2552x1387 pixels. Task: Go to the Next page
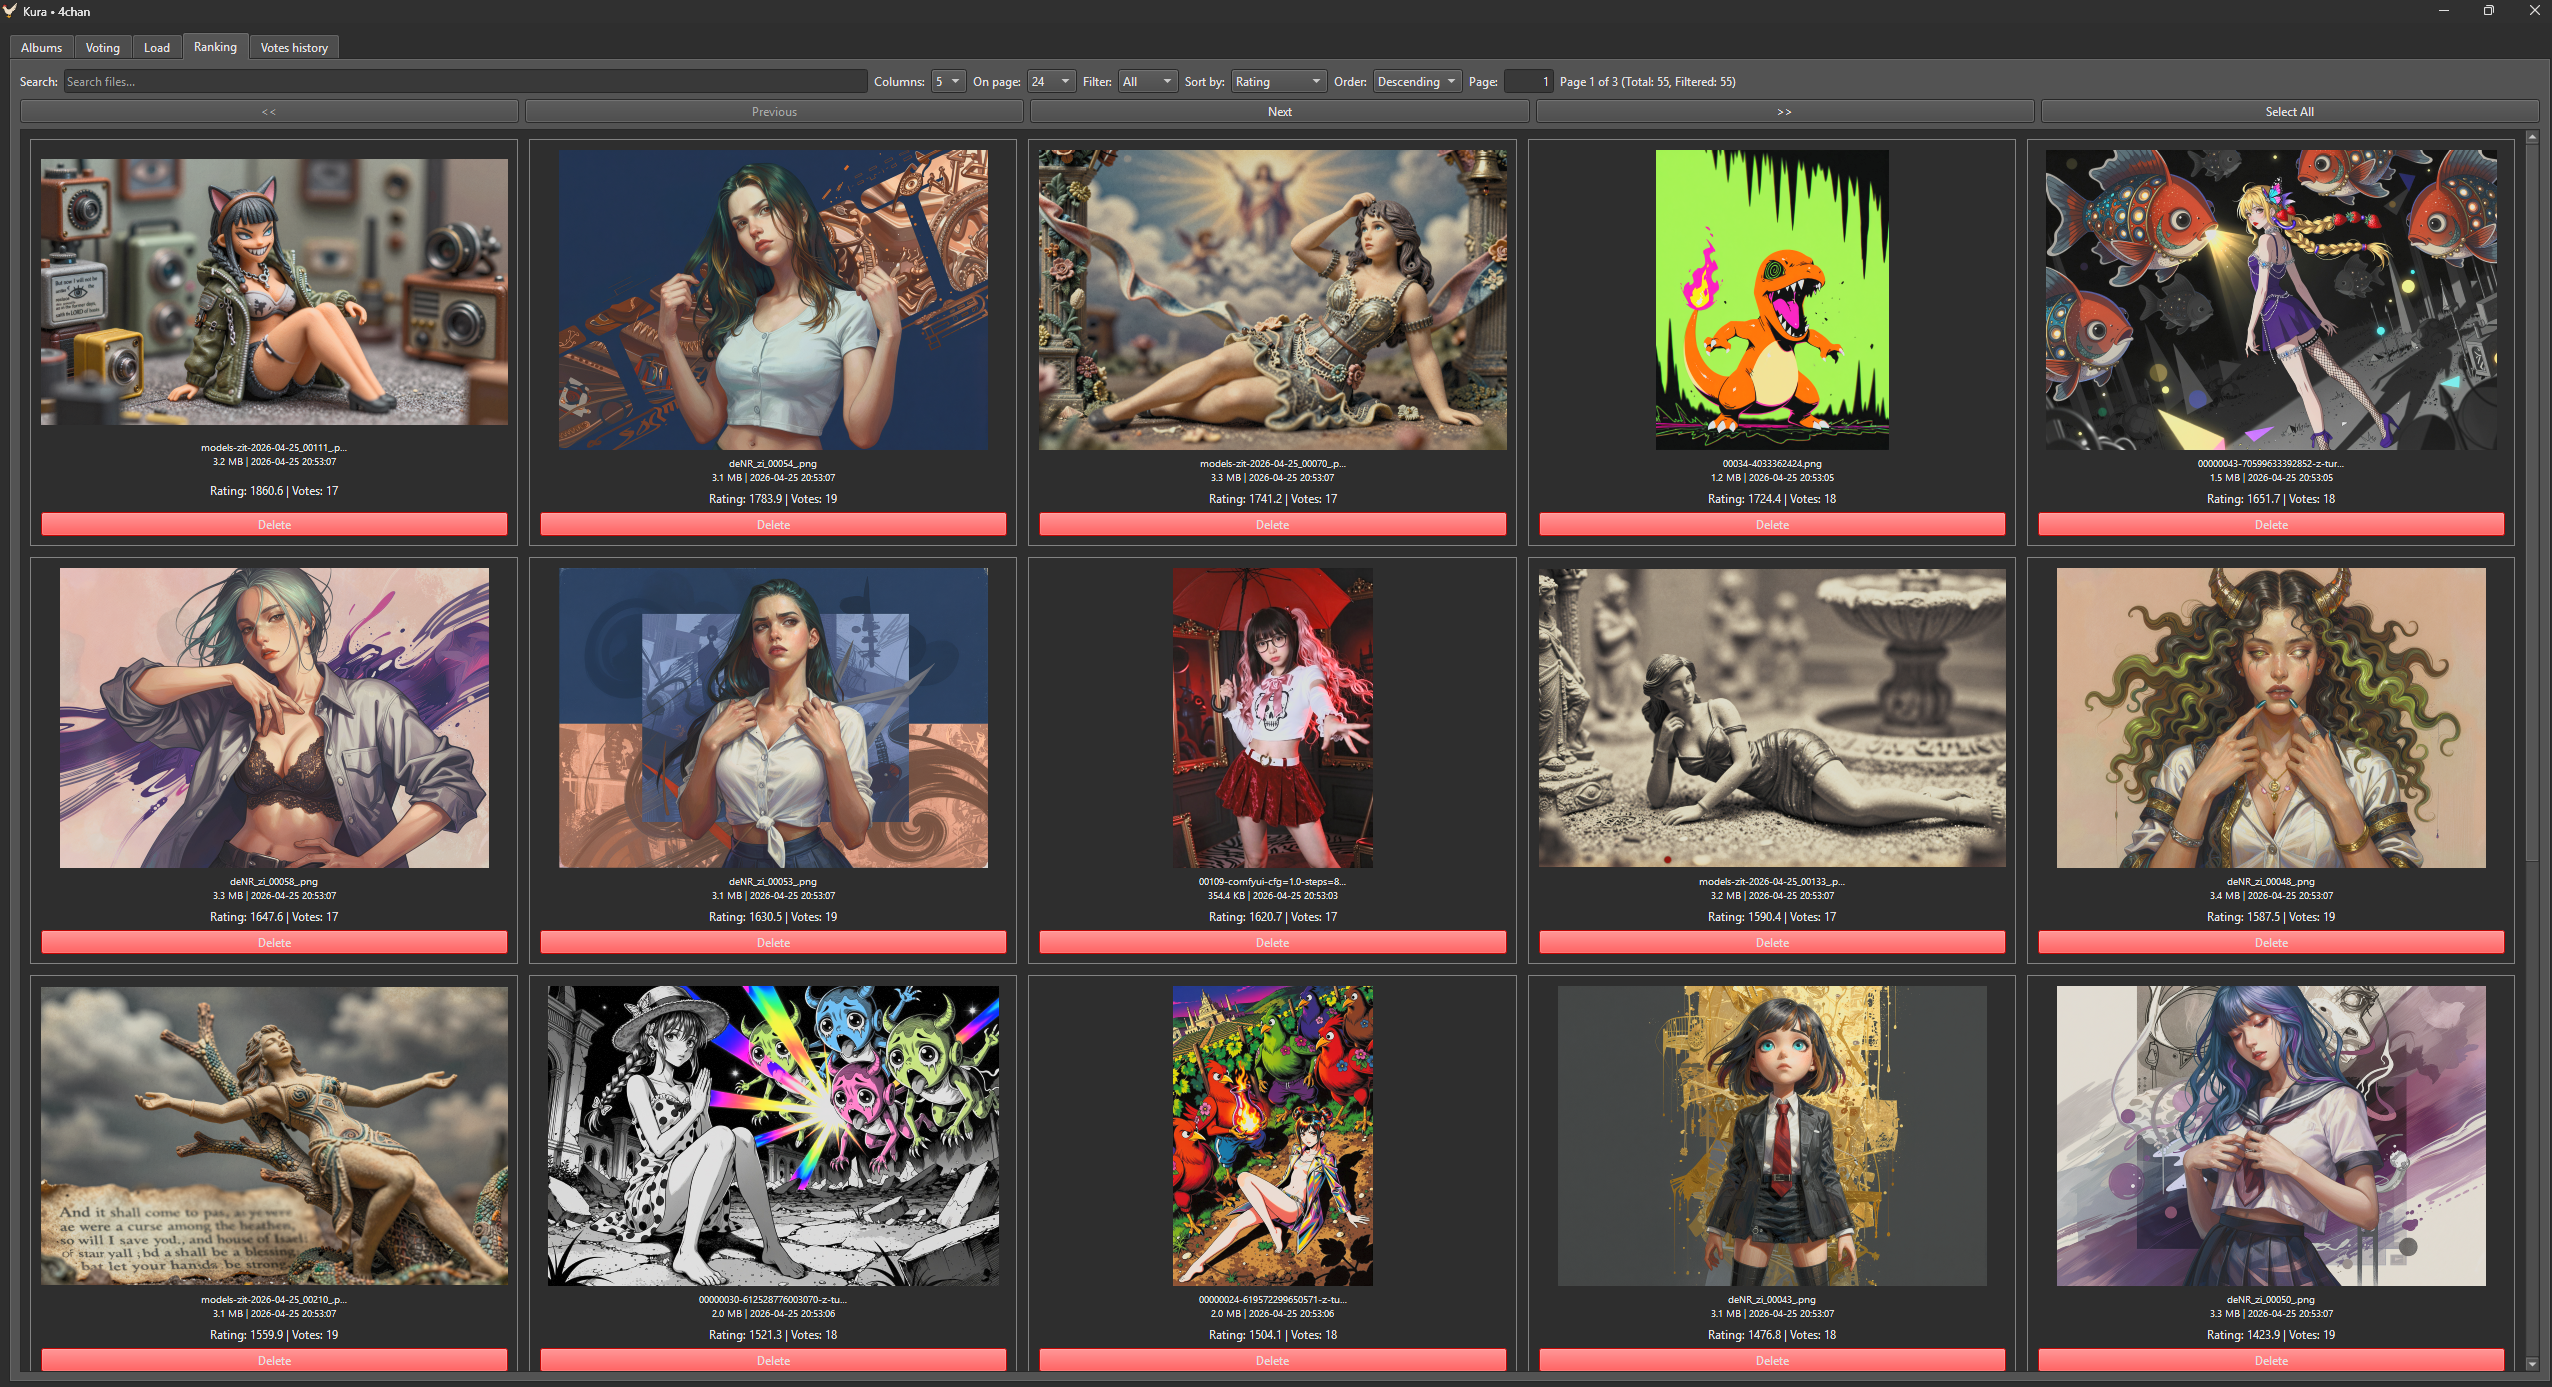[x=1279, y=112]
